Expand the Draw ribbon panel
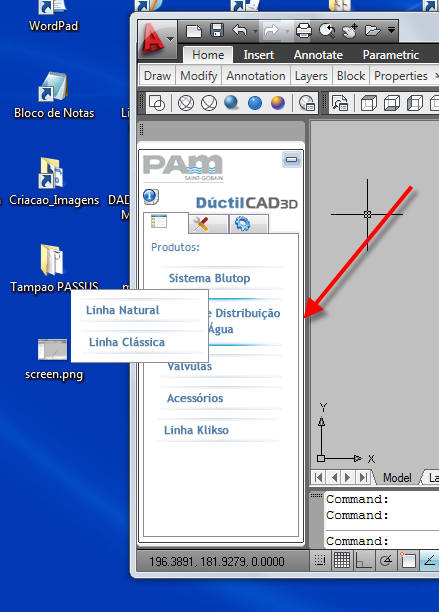Image resolution: width=439 pixels, height=612 pixels. click(157, 75)
